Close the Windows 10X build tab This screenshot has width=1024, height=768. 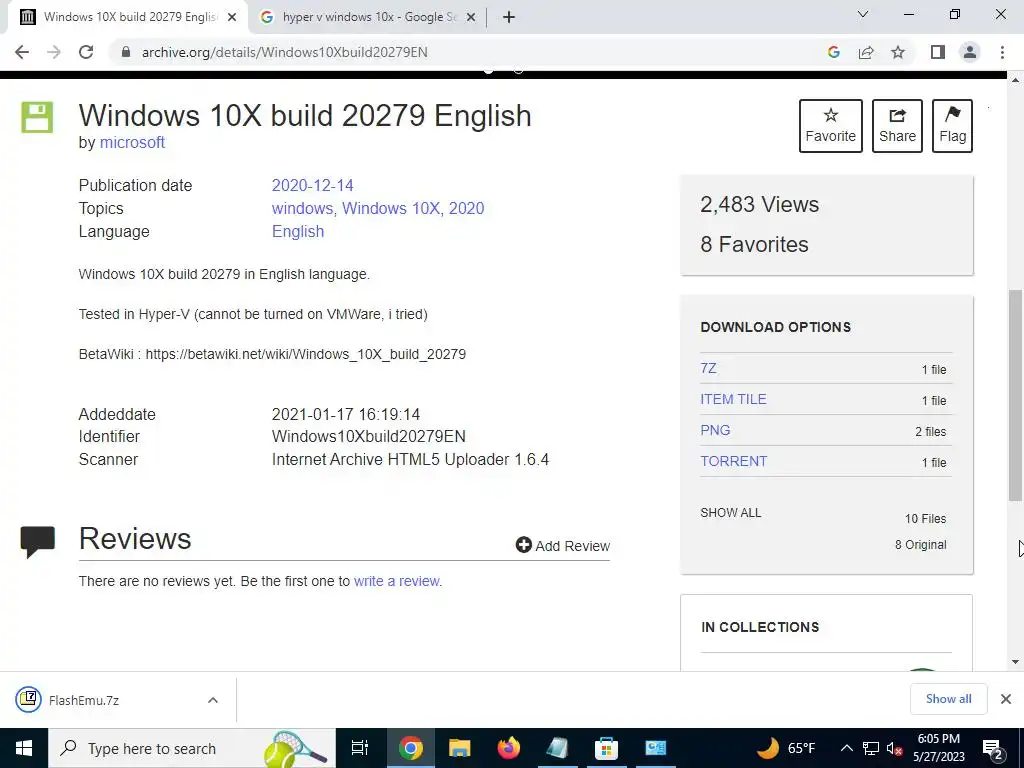point(232,18)
